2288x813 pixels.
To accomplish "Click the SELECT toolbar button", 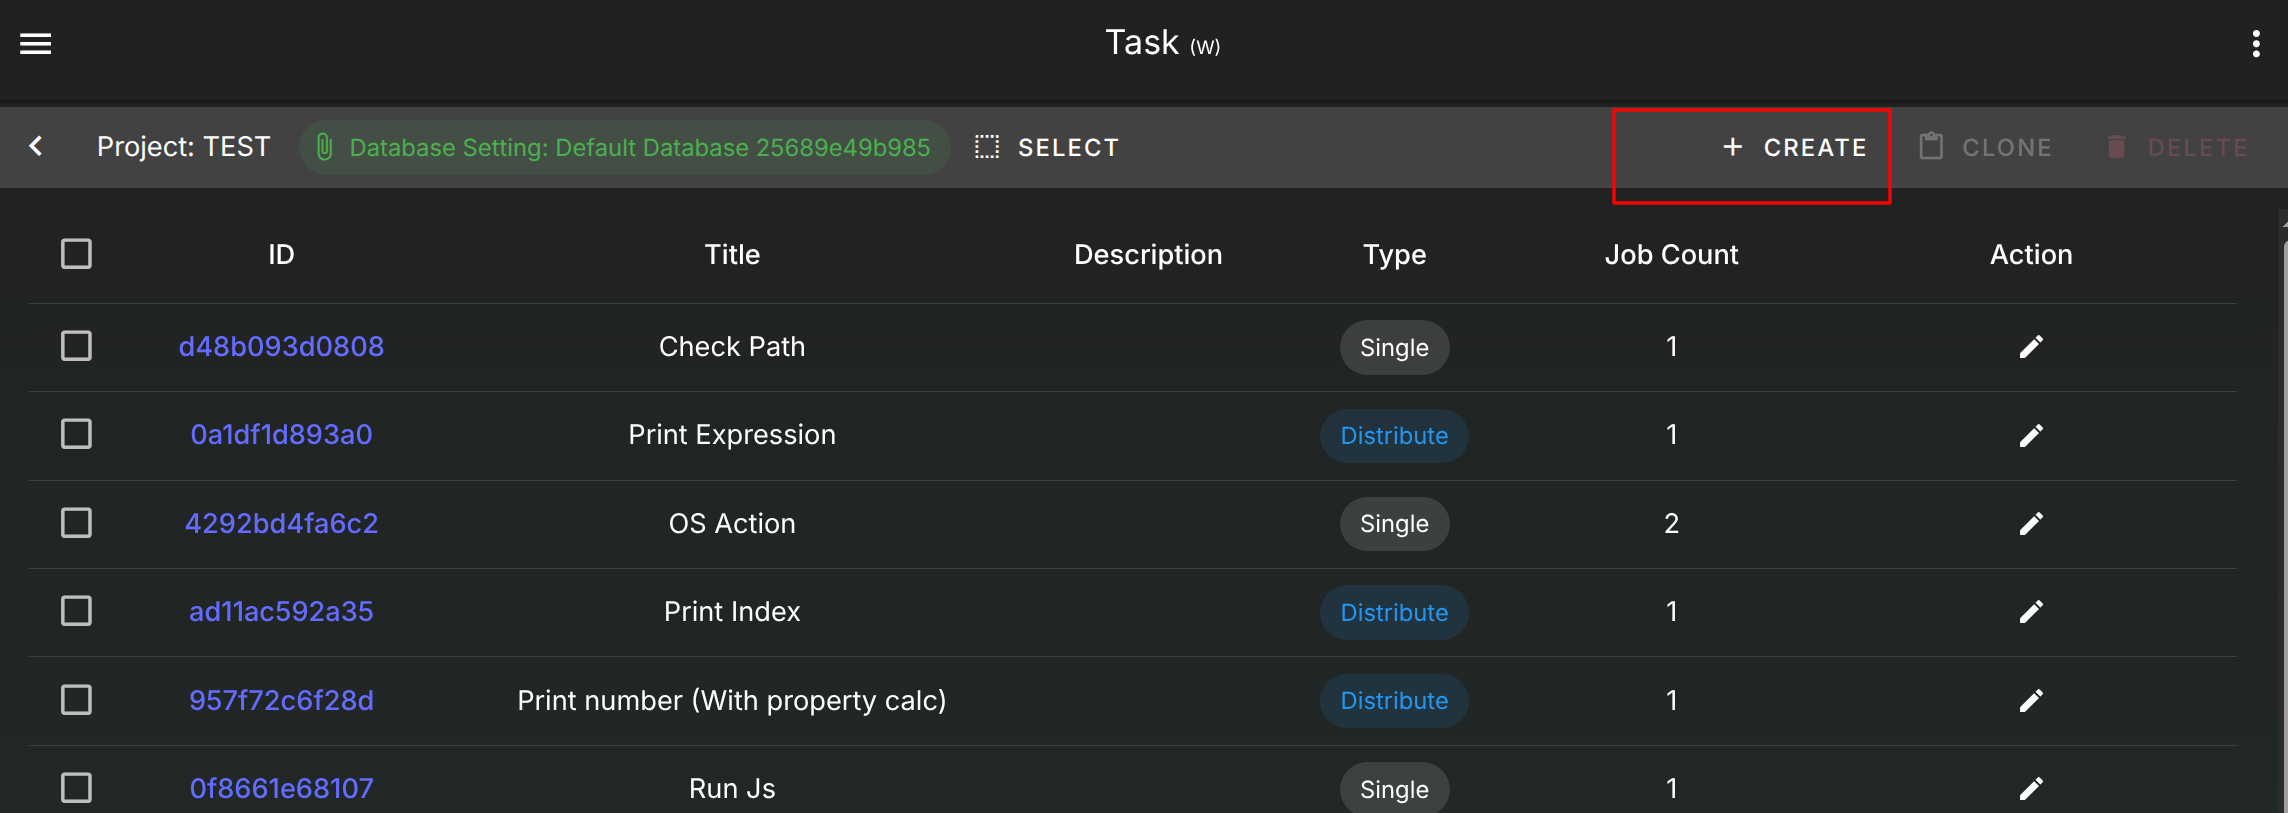I will tap(1047, 148).
